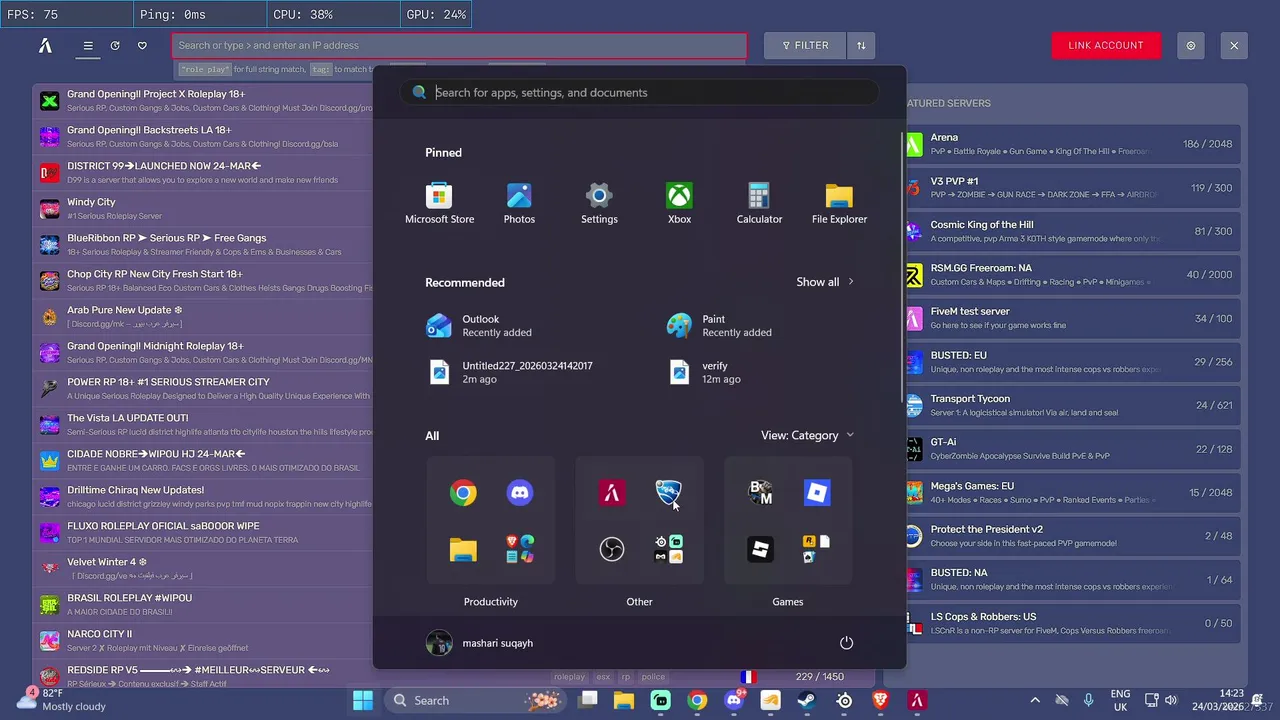Open FiveM settings gear button
This screenshot has width=1280, height=720.
[x=1190, y=45]
